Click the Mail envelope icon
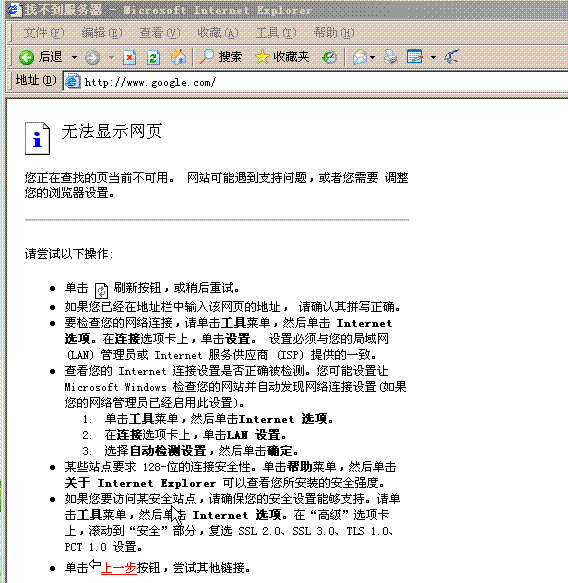The image size is (568, 583). click(x=360, y=57)
